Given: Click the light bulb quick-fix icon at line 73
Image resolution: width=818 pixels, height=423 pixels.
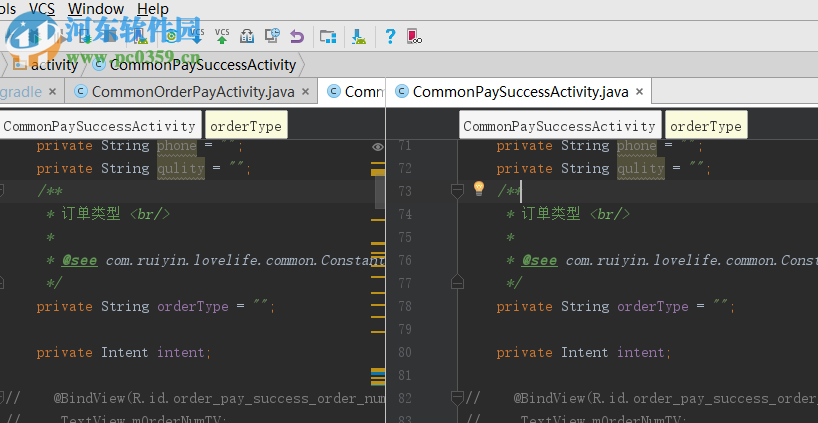Looking at the screenshot, I should [478, 189].
